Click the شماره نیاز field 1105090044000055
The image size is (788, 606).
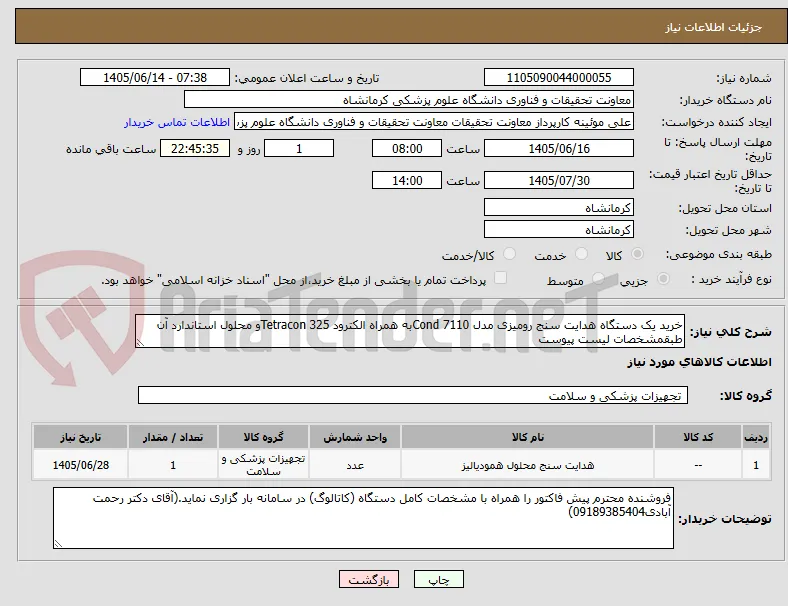pyautogui.click(x=559, y=77)
